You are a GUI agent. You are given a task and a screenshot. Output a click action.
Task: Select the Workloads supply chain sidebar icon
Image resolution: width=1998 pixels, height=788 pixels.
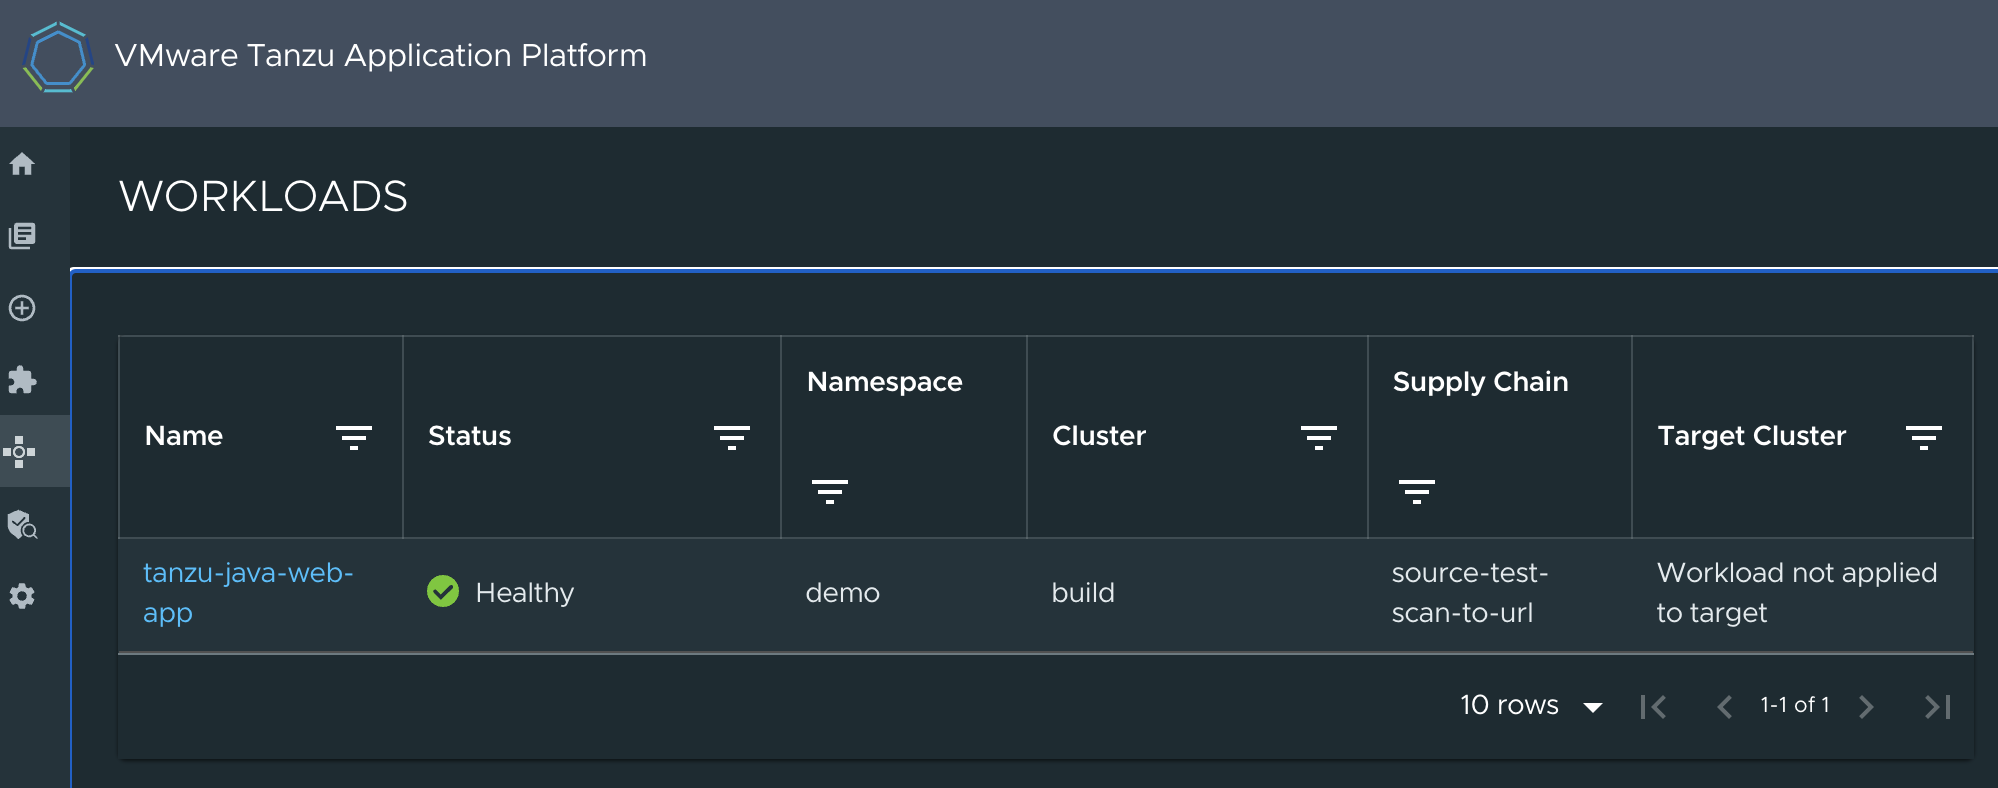tap(22, 452)
